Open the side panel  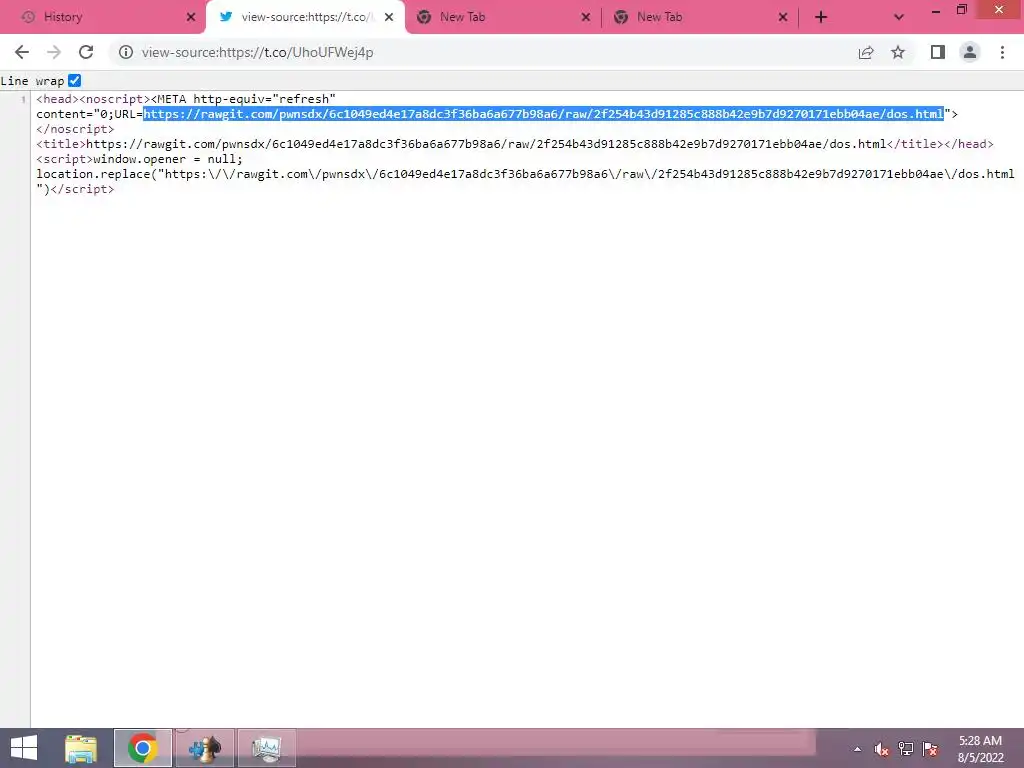(x=938, y=52)
